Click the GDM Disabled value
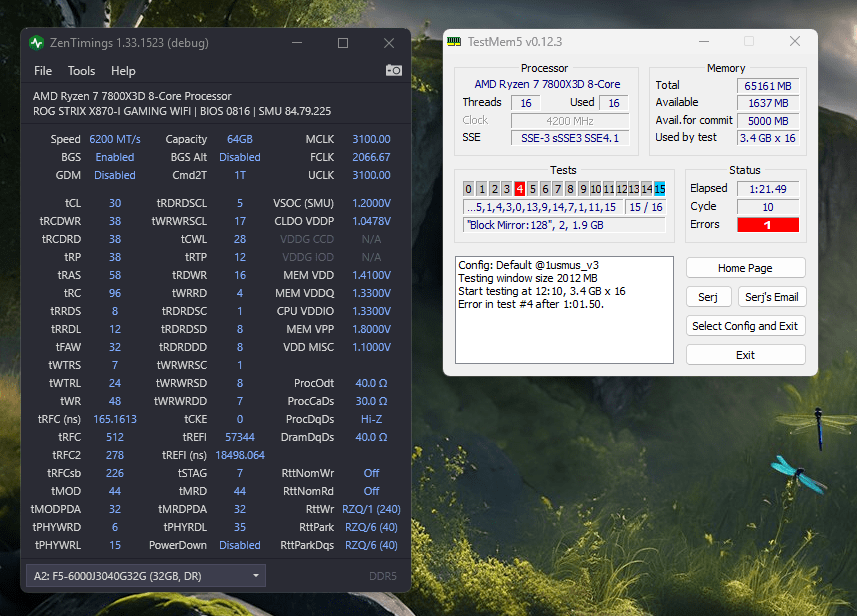The height and width of the screenshot is (616, 857). click(115, 175)
